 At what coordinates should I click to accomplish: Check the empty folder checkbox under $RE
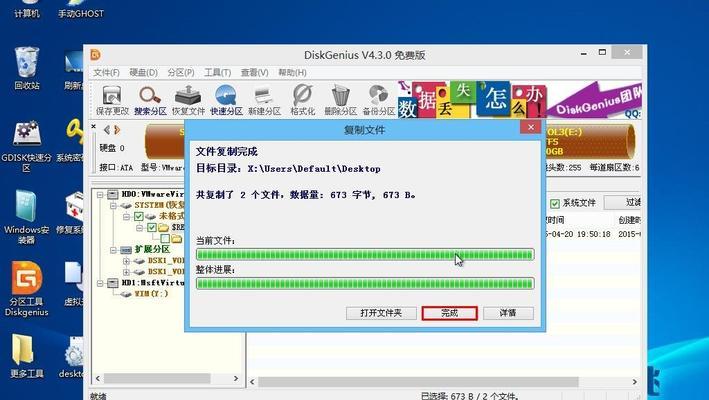pos(165,238)
